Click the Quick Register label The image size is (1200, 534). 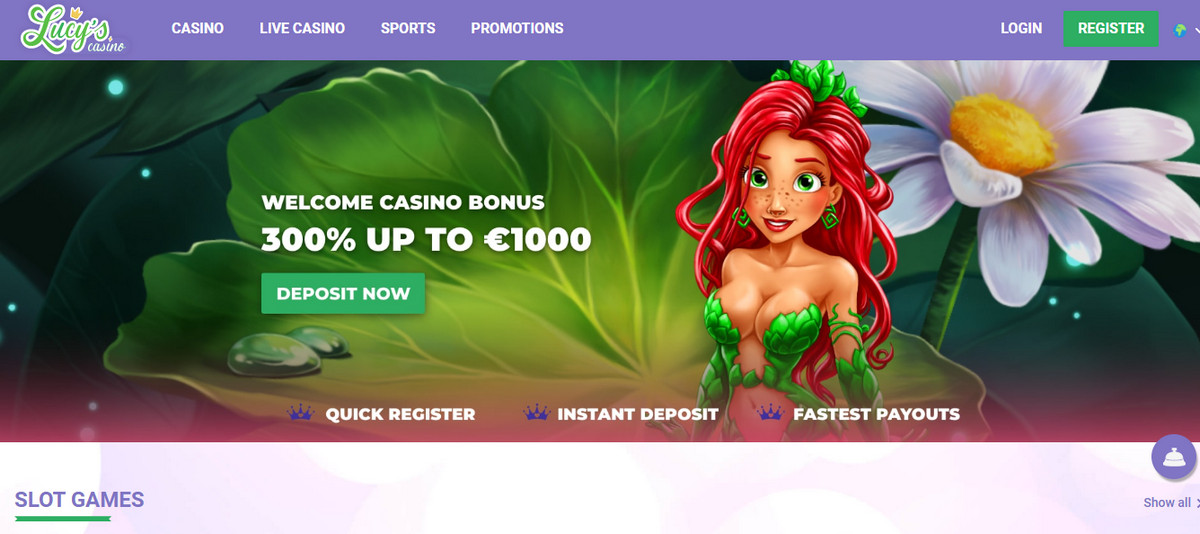(400, 414)
